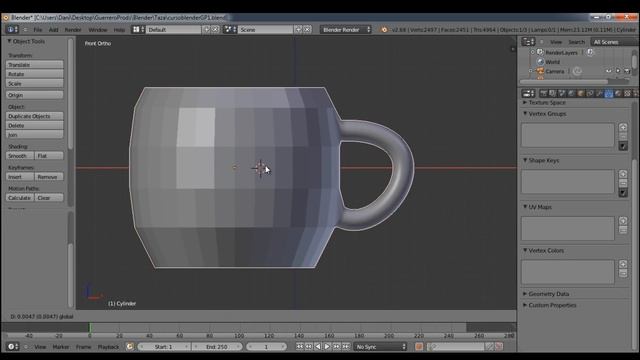The height and width of the screenshot is (360, 640).
Task: Open the Material properties tab
Action: pos(618,93)
